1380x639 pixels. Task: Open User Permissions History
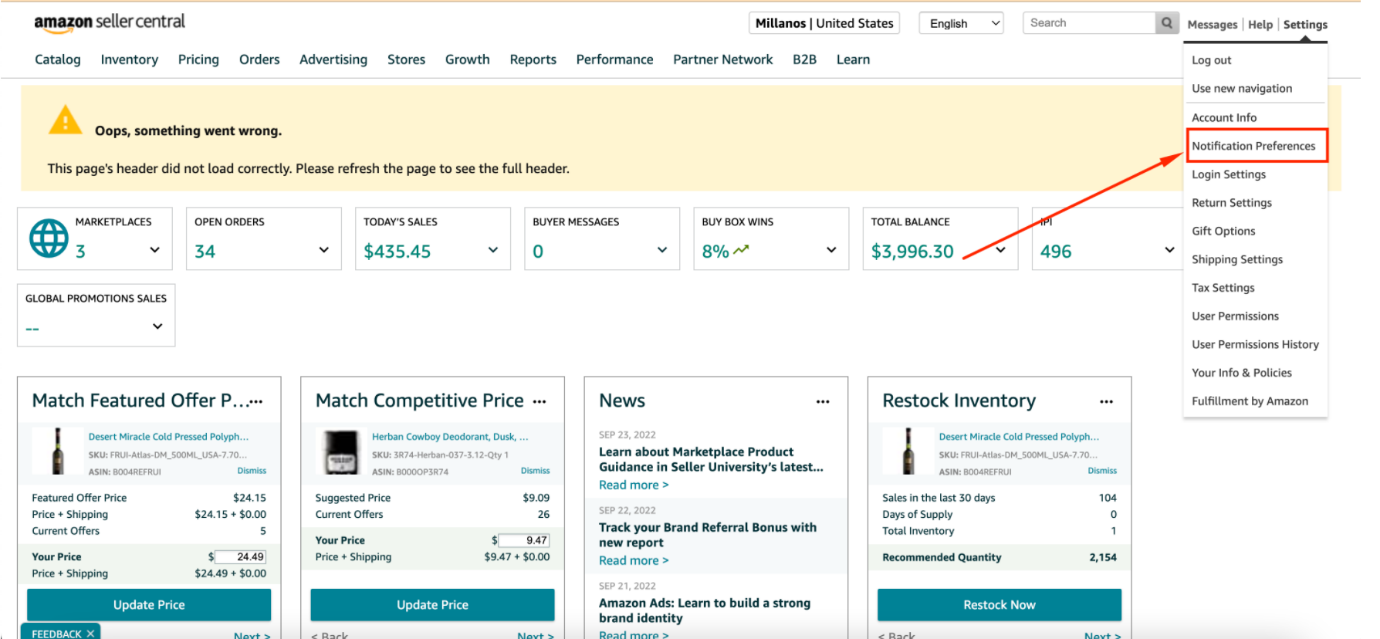point(1255,344)
